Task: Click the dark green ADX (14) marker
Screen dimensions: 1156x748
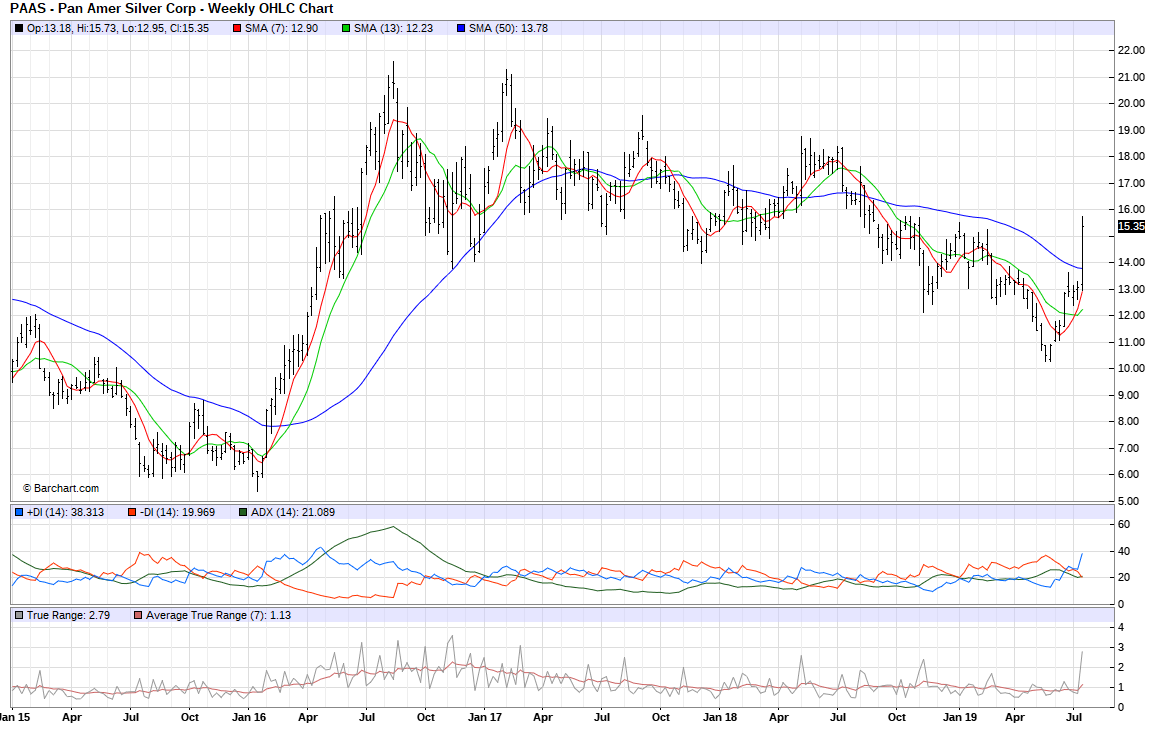Action: (x=243, y=512)
